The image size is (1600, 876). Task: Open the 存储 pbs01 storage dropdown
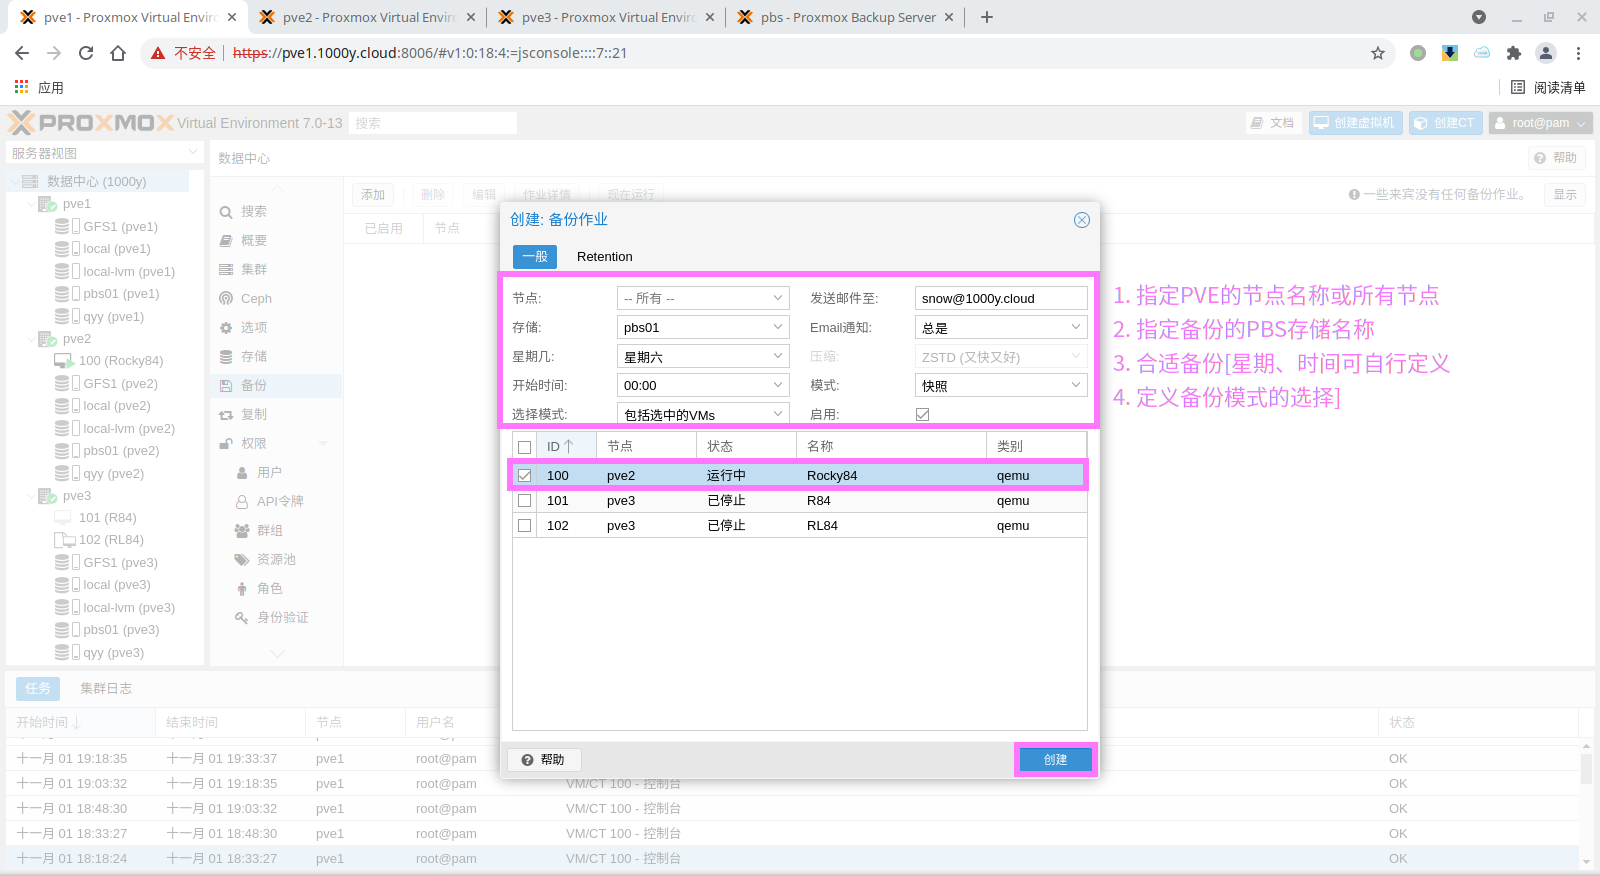tap(702, 328)
